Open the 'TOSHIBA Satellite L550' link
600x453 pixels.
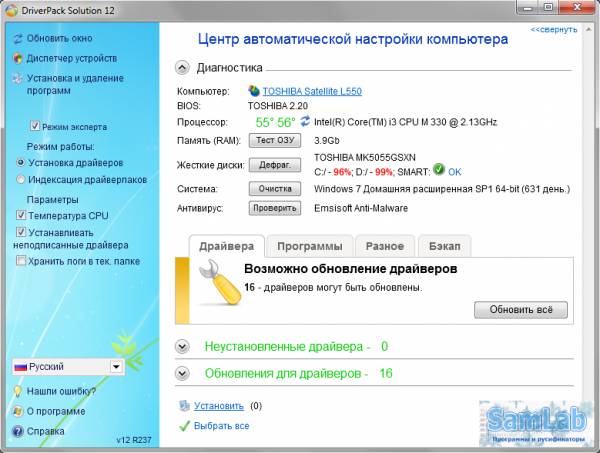(x=312, y=91)
